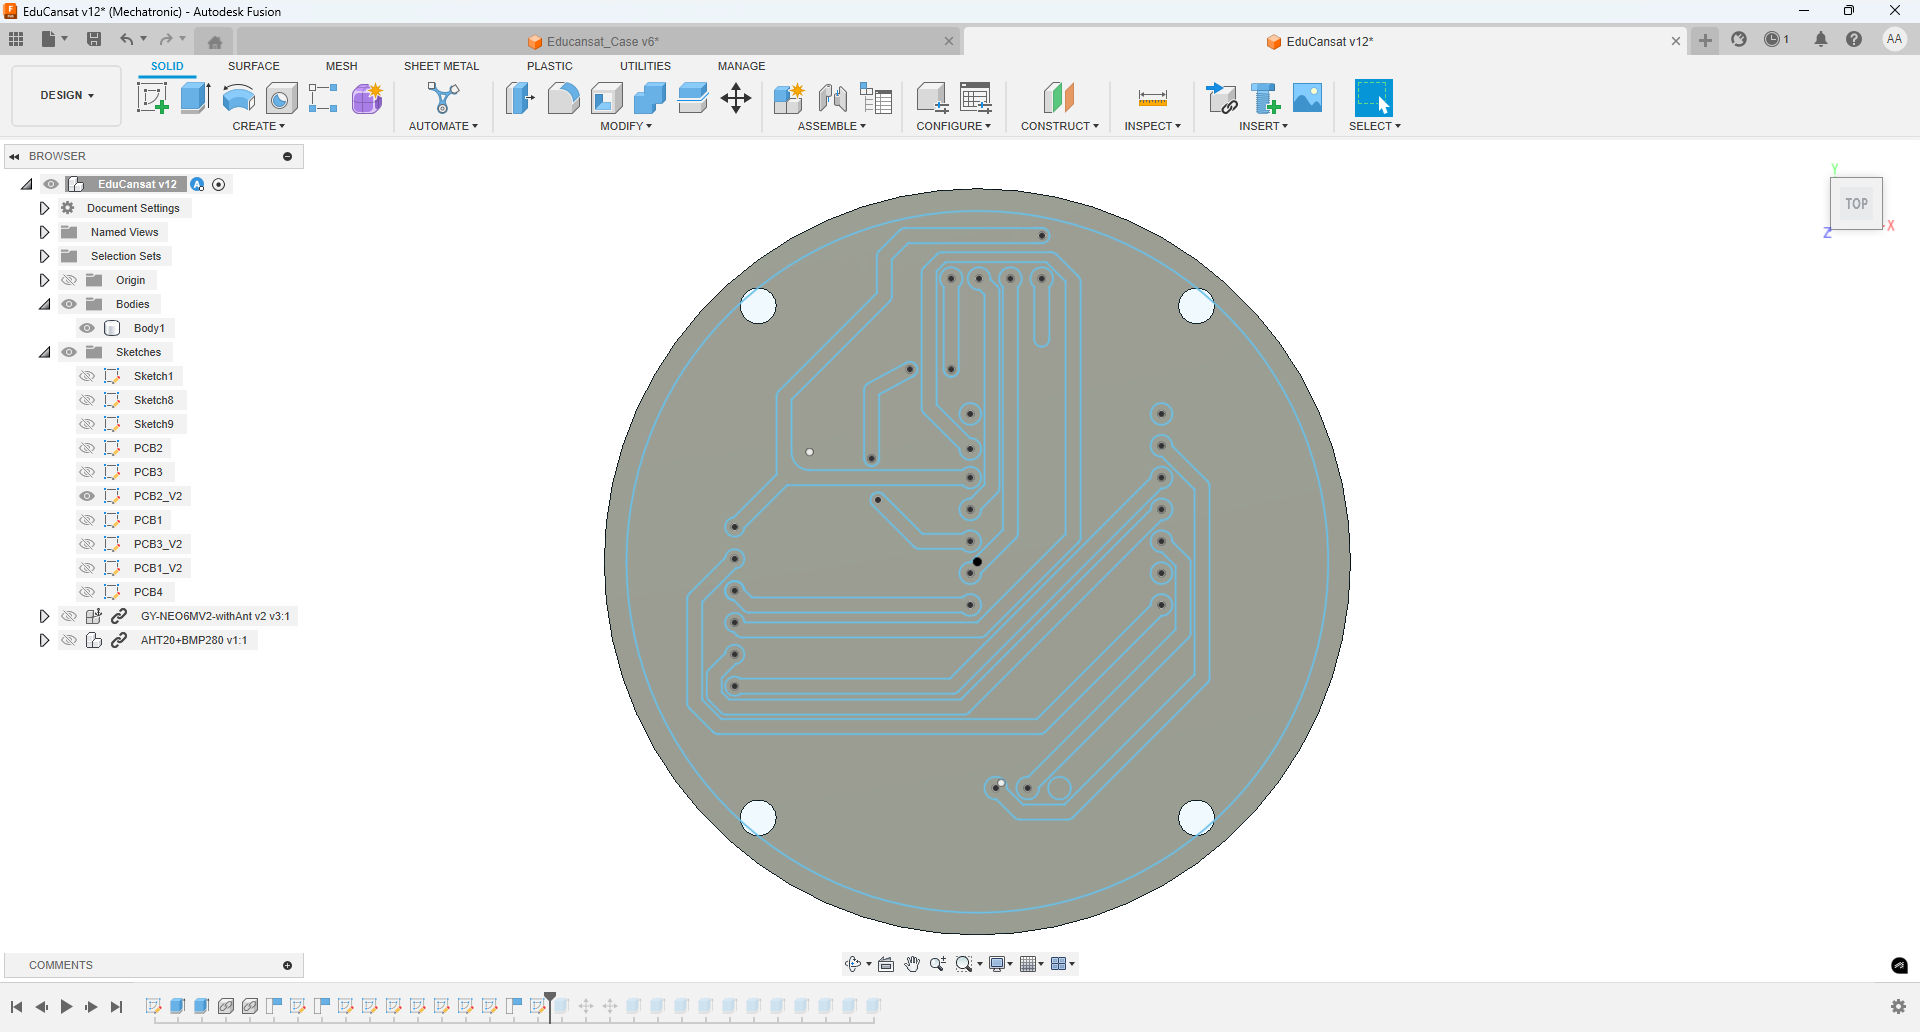Click the TOP face of ViewCube
Image resolution: width=1920 pixels, height=1032 pixels.
(x=1856, y=204)
